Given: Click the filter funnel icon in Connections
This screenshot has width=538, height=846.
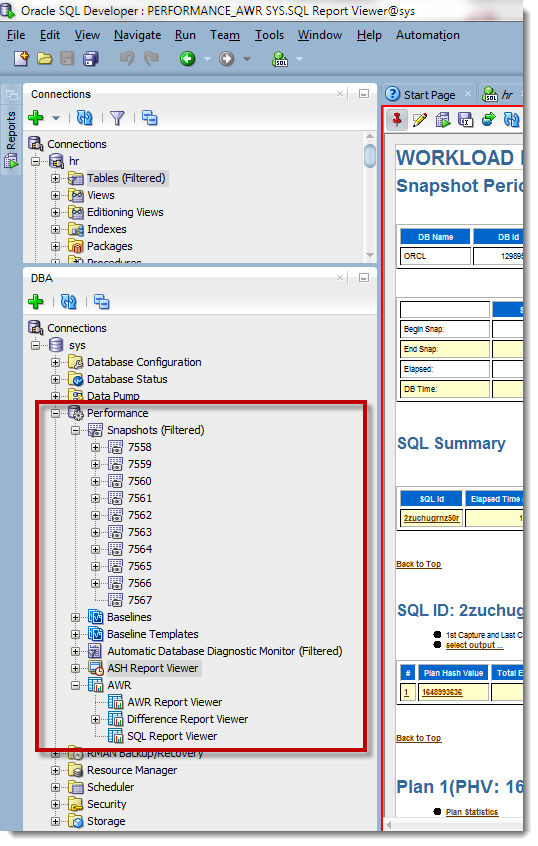Looking at the screenshot, I should pyautogui.click(x=117, y=118).
